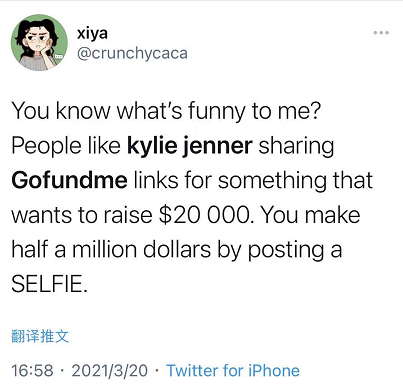Open the Twitter for iPhone source link
The height and width of the screenshot is (391, 403).
point(233,370)
